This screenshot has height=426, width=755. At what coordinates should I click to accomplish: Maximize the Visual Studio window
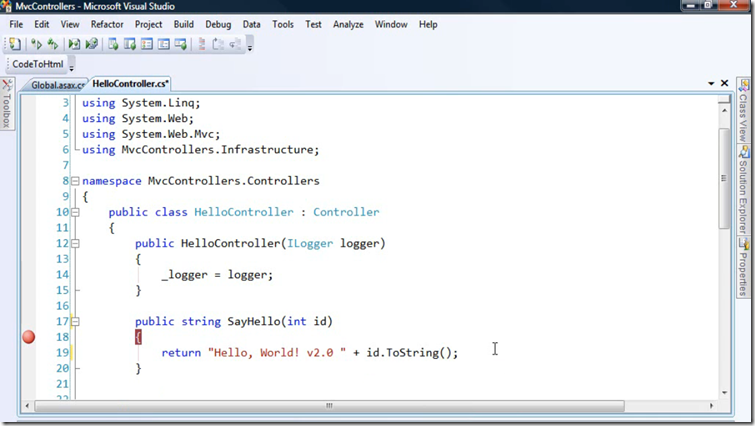[x=707, y=5]
